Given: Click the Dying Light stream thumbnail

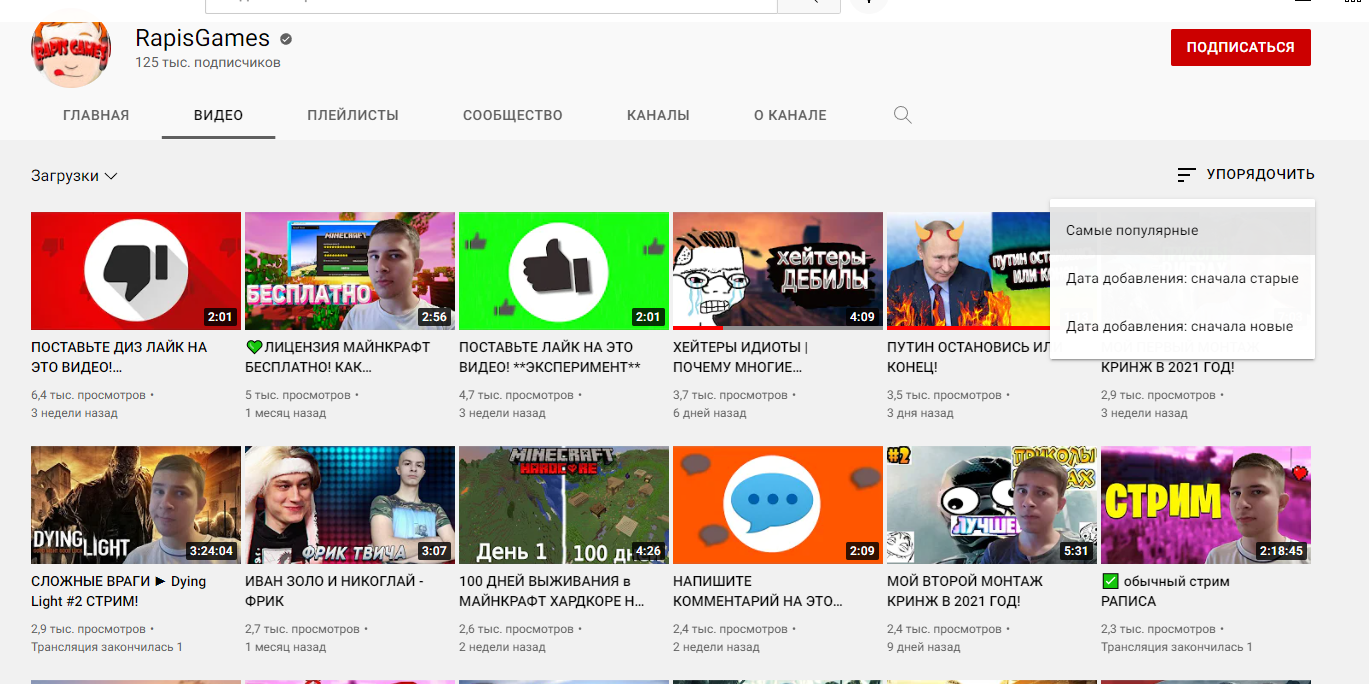Looking at the screenshot, I should [136, 505].
